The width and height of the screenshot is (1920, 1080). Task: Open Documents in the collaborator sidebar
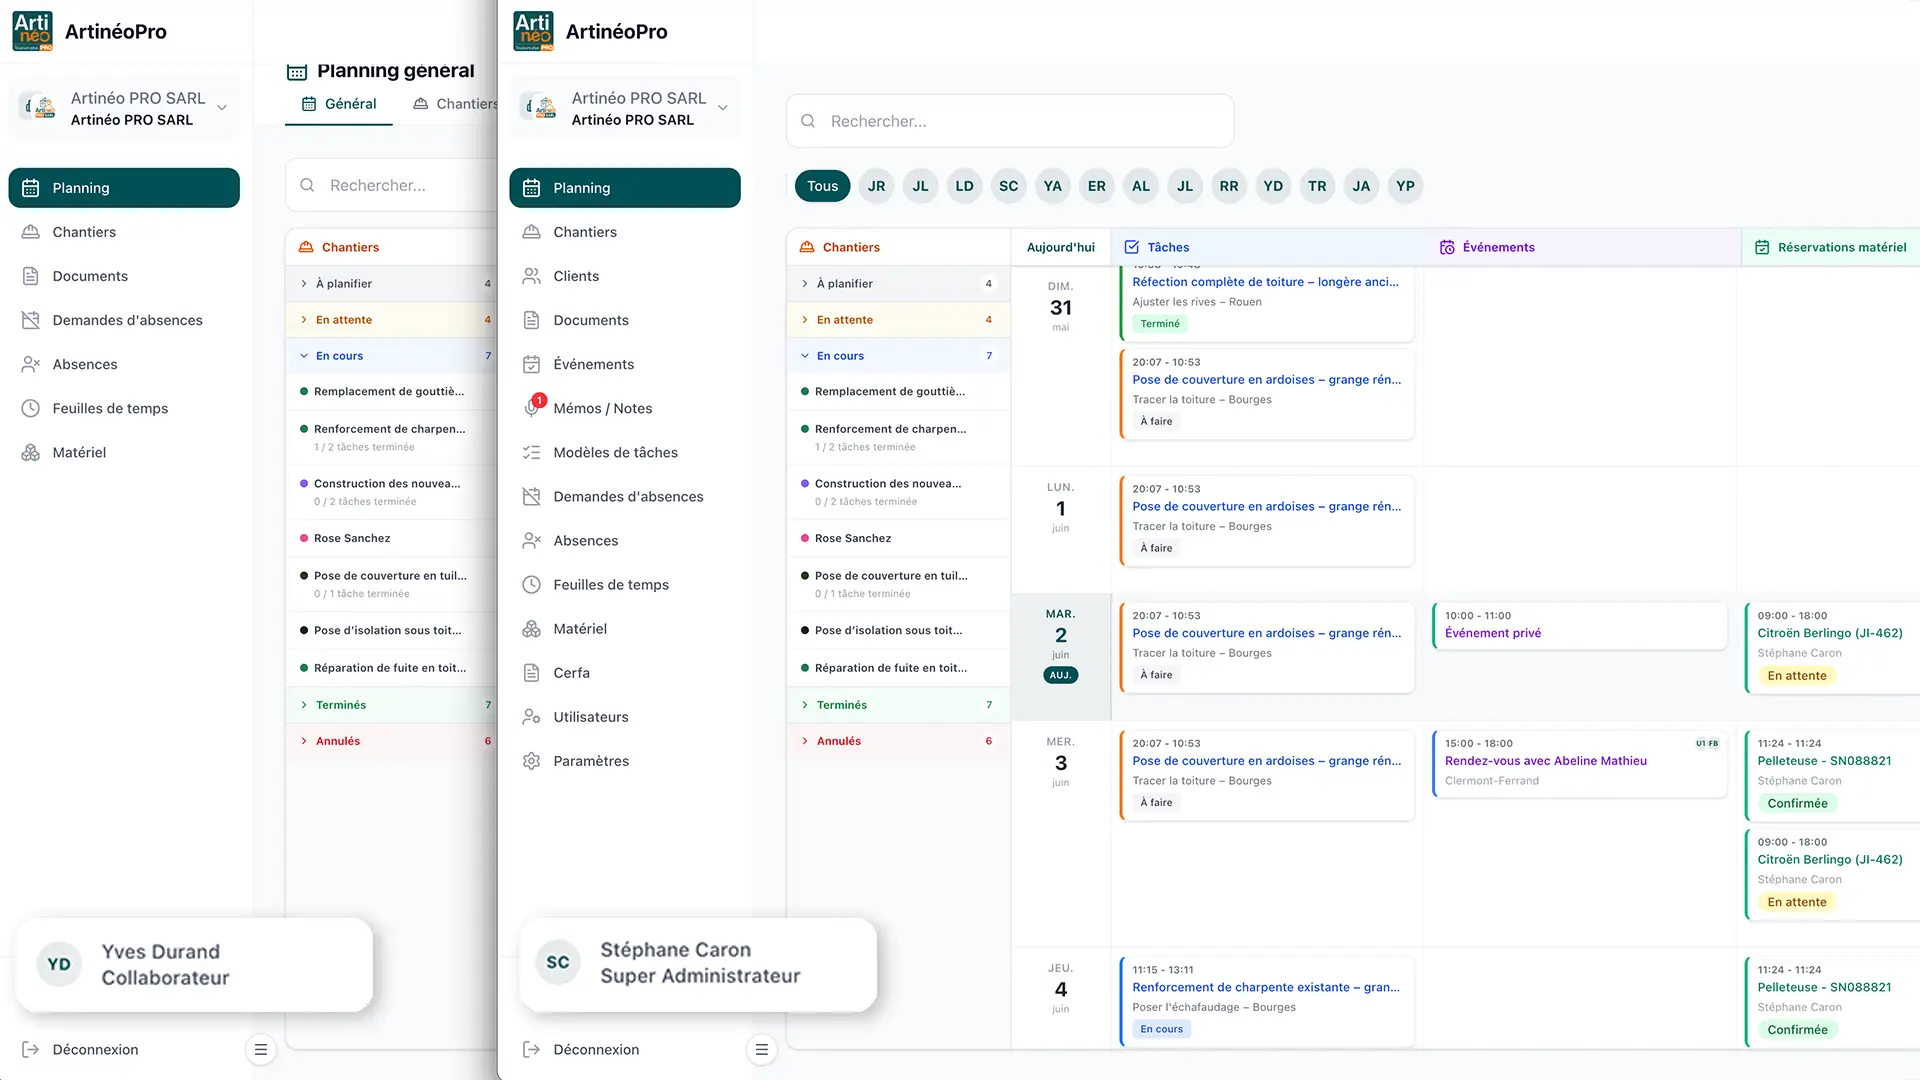[124, 276]
